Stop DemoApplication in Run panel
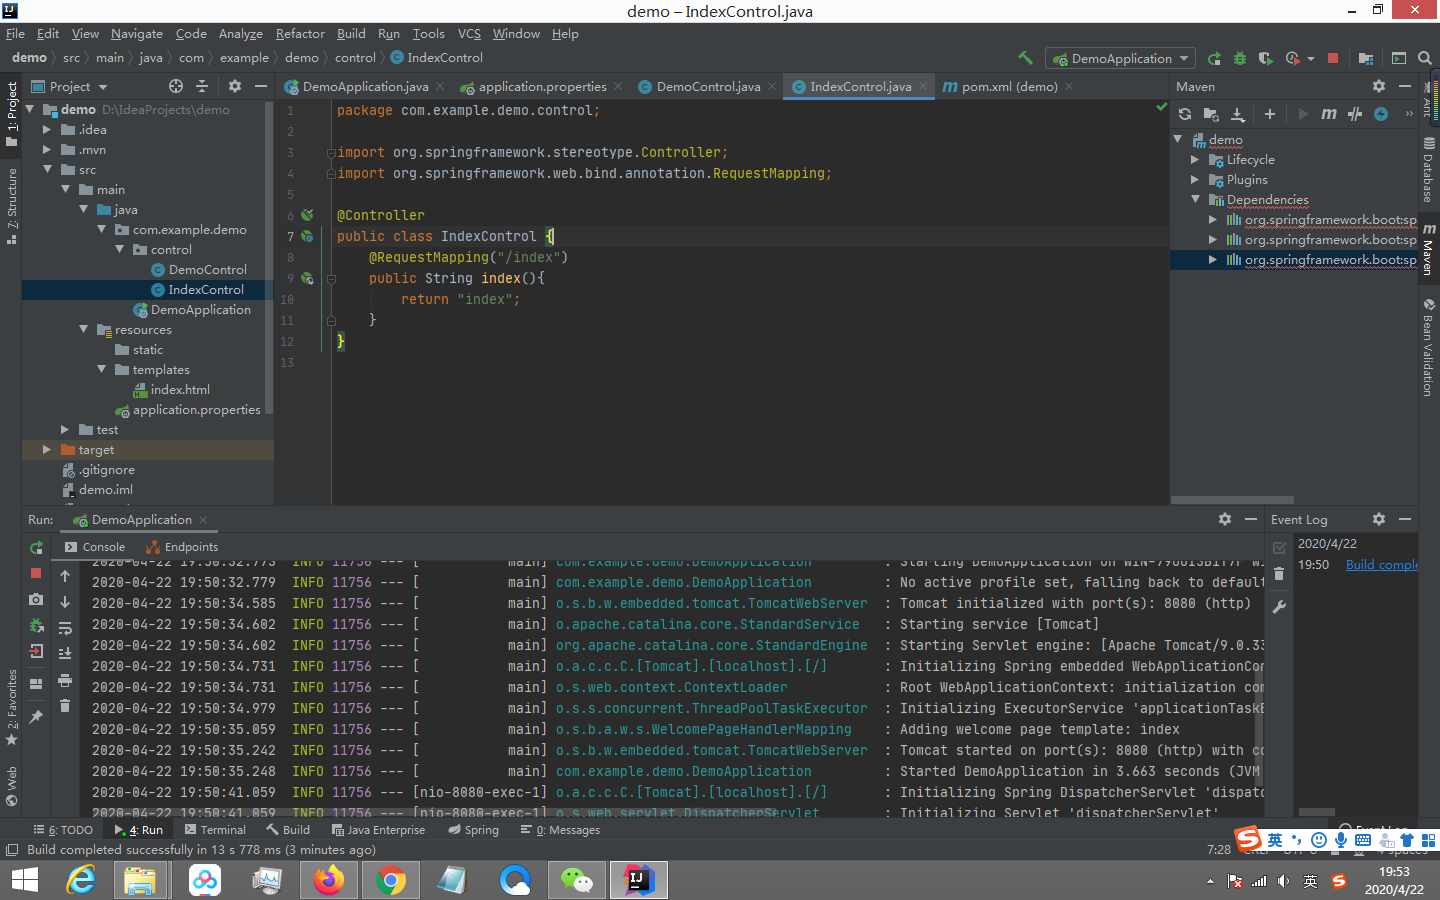This screenshot has width=1440, height=900. pos(36,573)
